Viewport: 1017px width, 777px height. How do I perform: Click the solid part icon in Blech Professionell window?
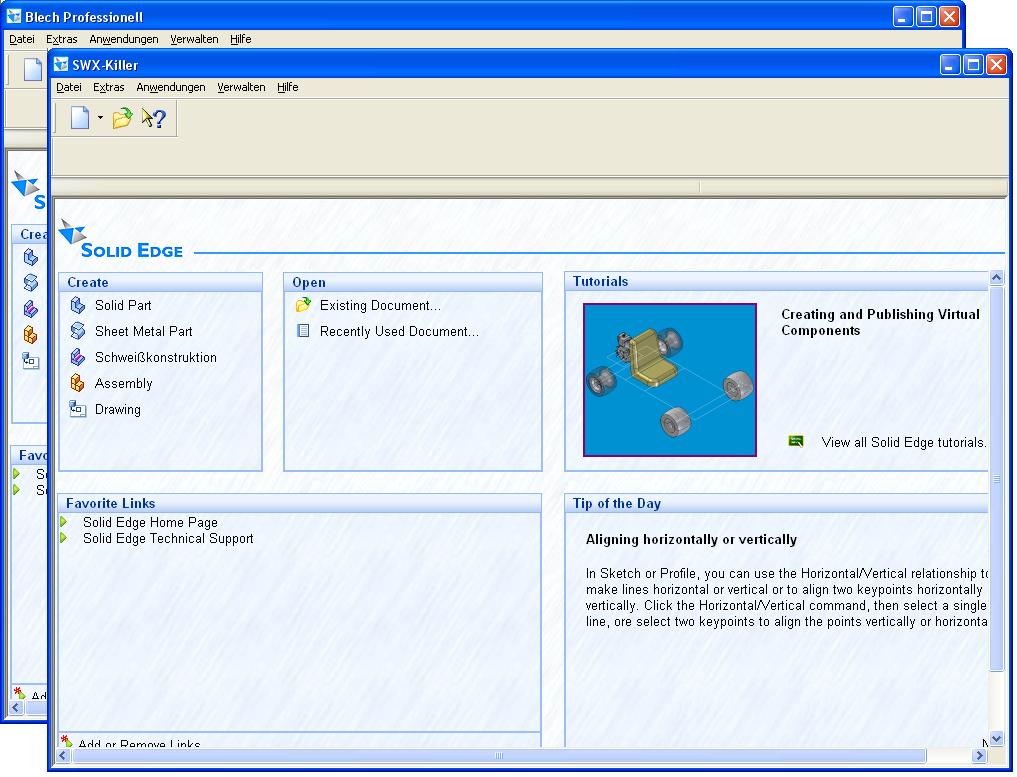tap(30, 257)
